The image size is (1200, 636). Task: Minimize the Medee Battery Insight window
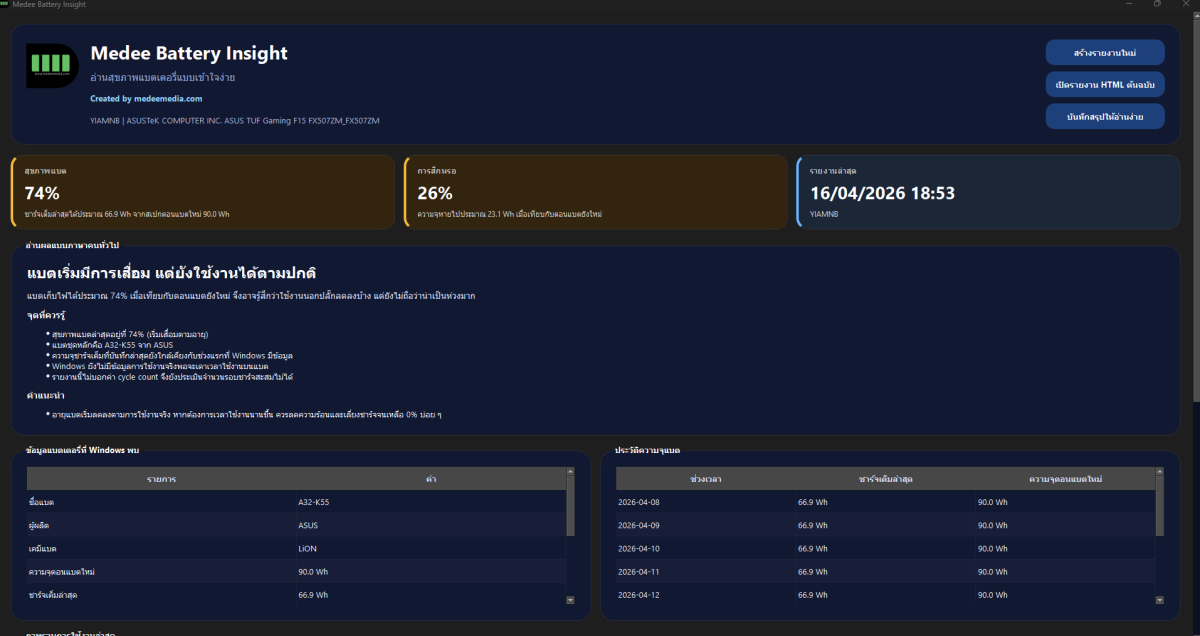pos(1129,4)
